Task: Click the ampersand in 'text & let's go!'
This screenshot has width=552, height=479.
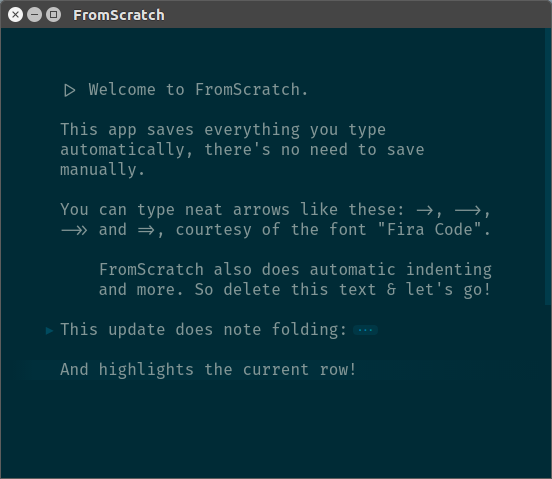Action: coord(391,290)
